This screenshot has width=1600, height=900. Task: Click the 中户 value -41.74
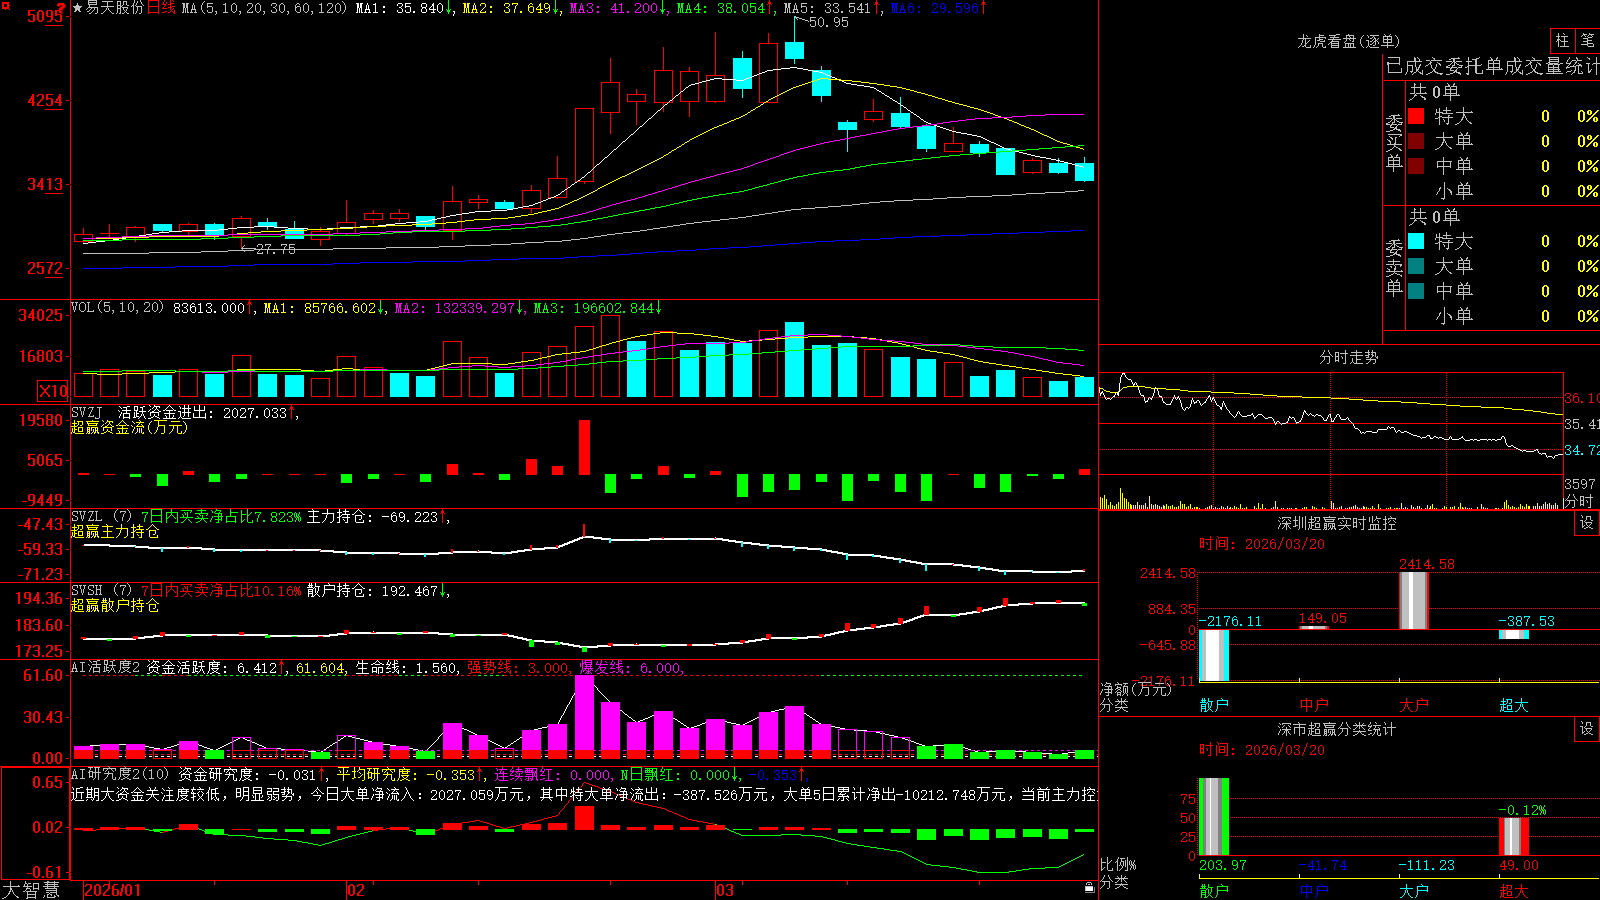coord(1323,865)
